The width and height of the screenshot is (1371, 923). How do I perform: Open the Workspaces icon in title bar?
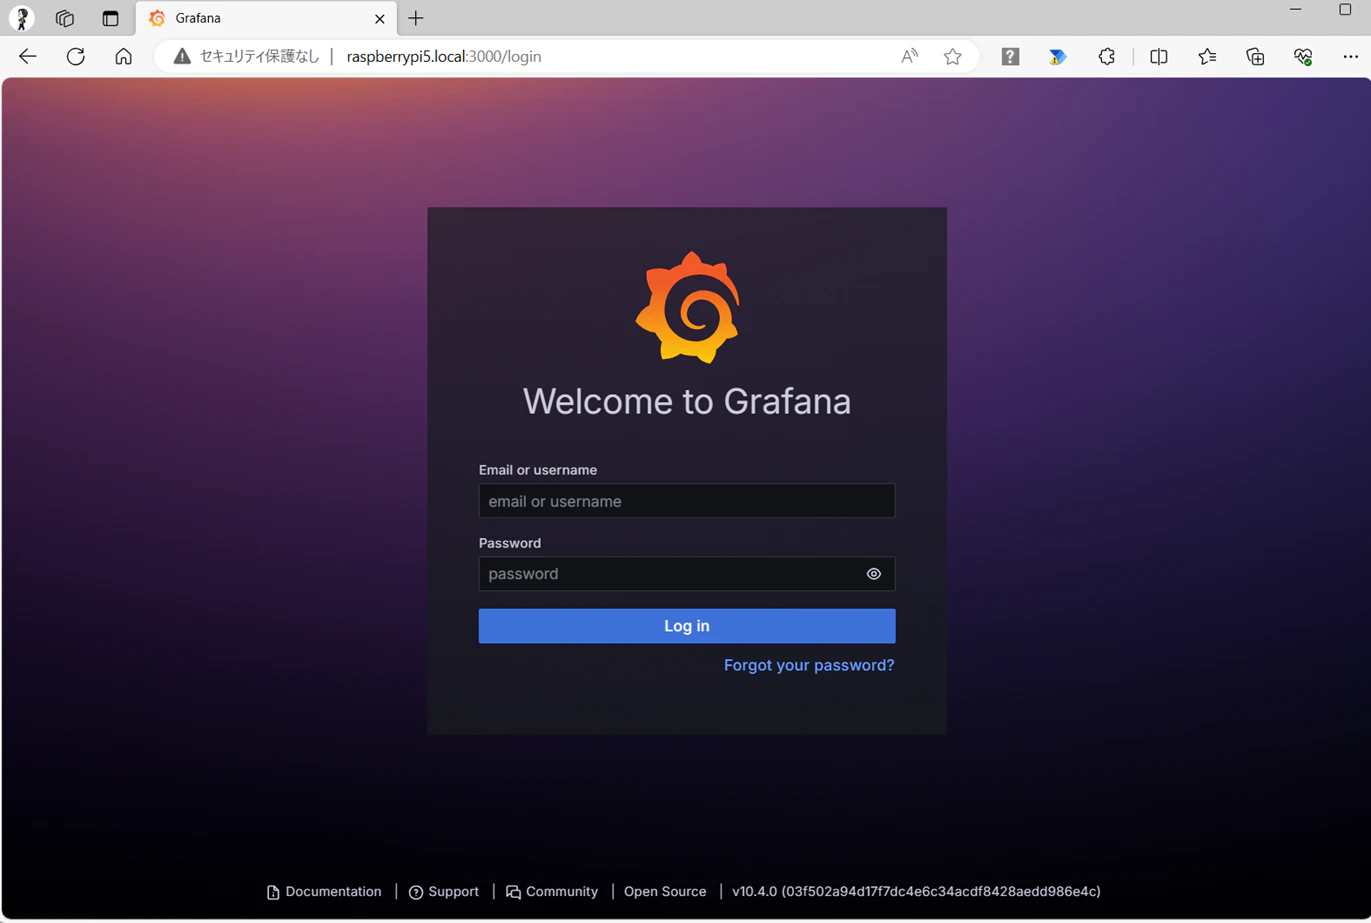click(65, 18)
